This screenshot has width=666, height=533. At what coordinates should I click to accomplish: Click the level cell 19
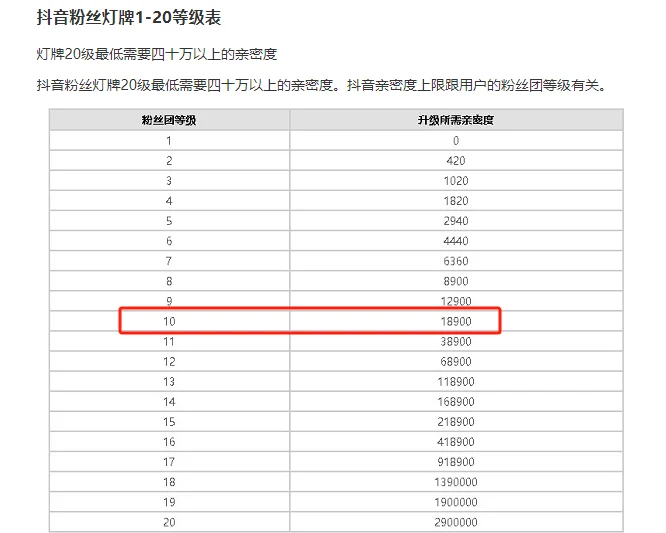[x=169, y=502]
